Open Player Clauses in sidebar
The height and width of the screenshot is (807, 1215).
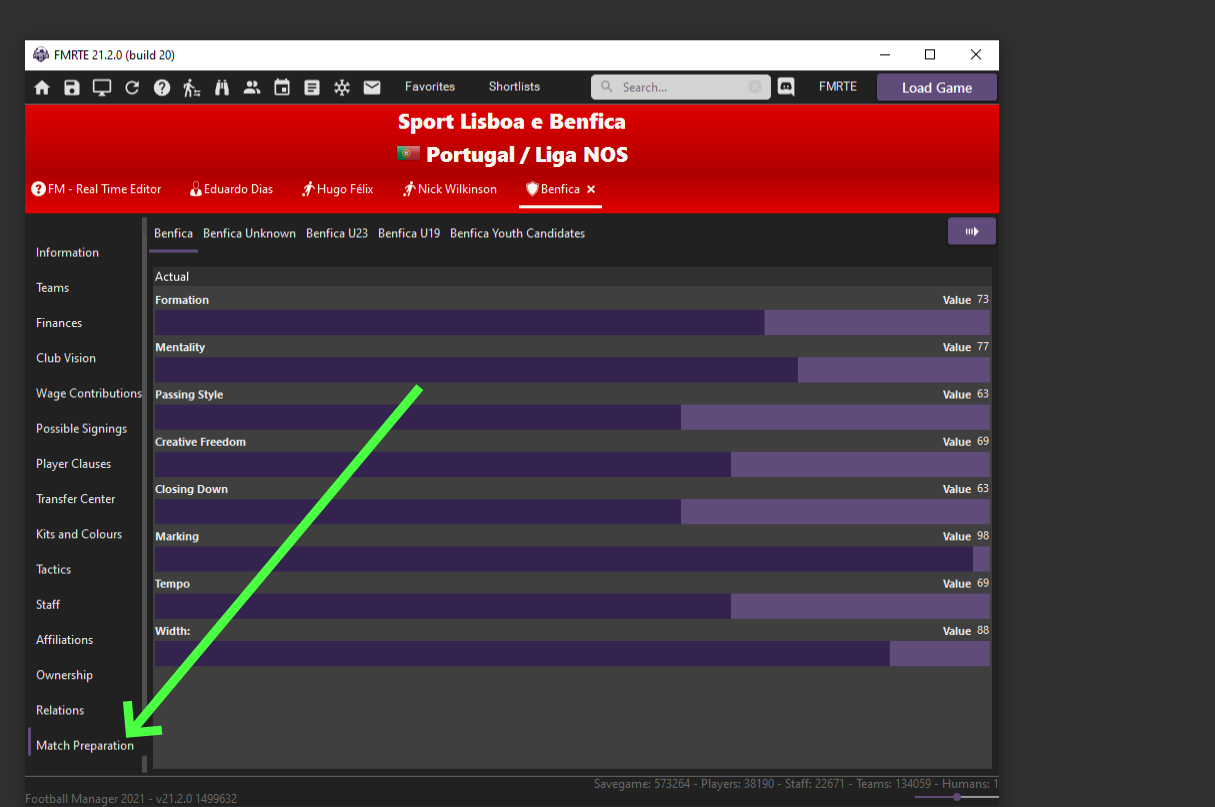click(73, 464)
